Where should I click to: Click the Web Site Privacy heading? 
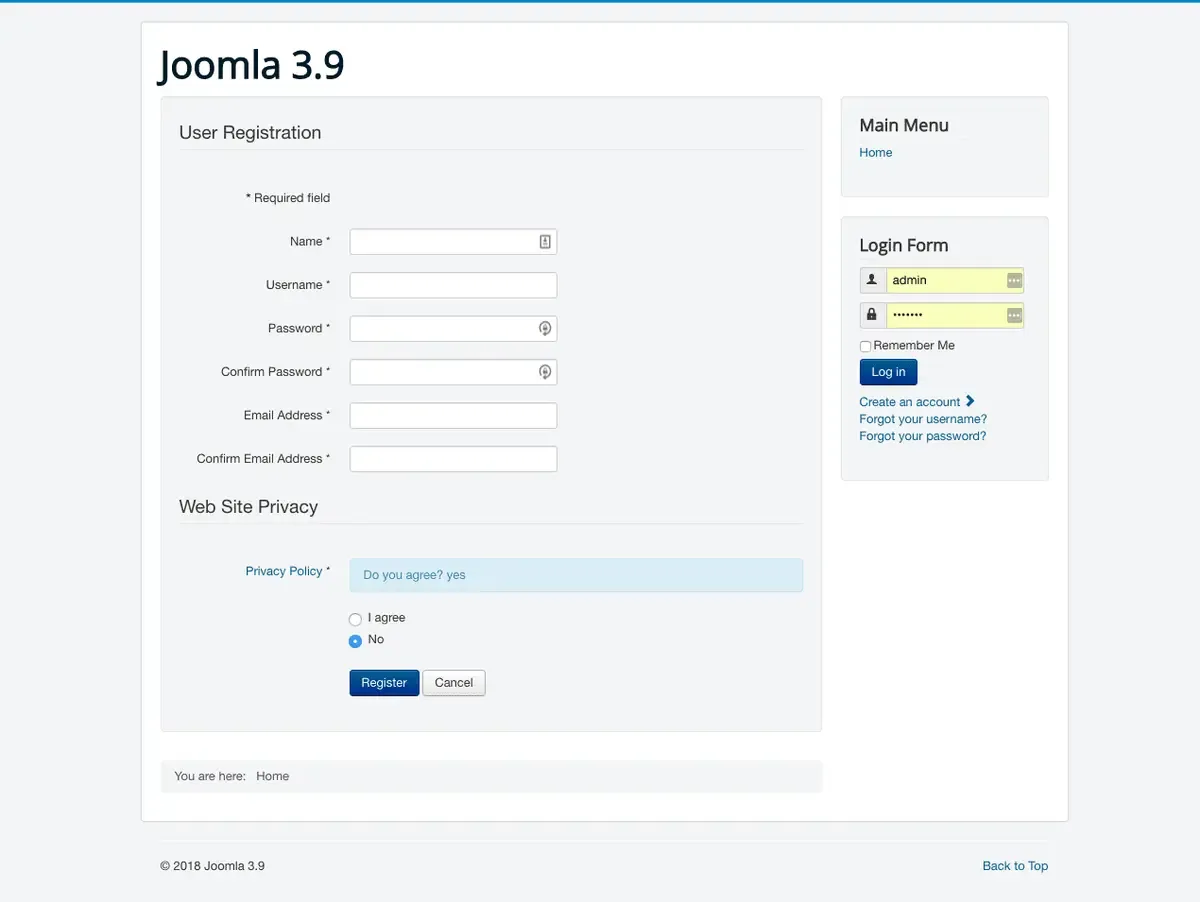(248, 507)
